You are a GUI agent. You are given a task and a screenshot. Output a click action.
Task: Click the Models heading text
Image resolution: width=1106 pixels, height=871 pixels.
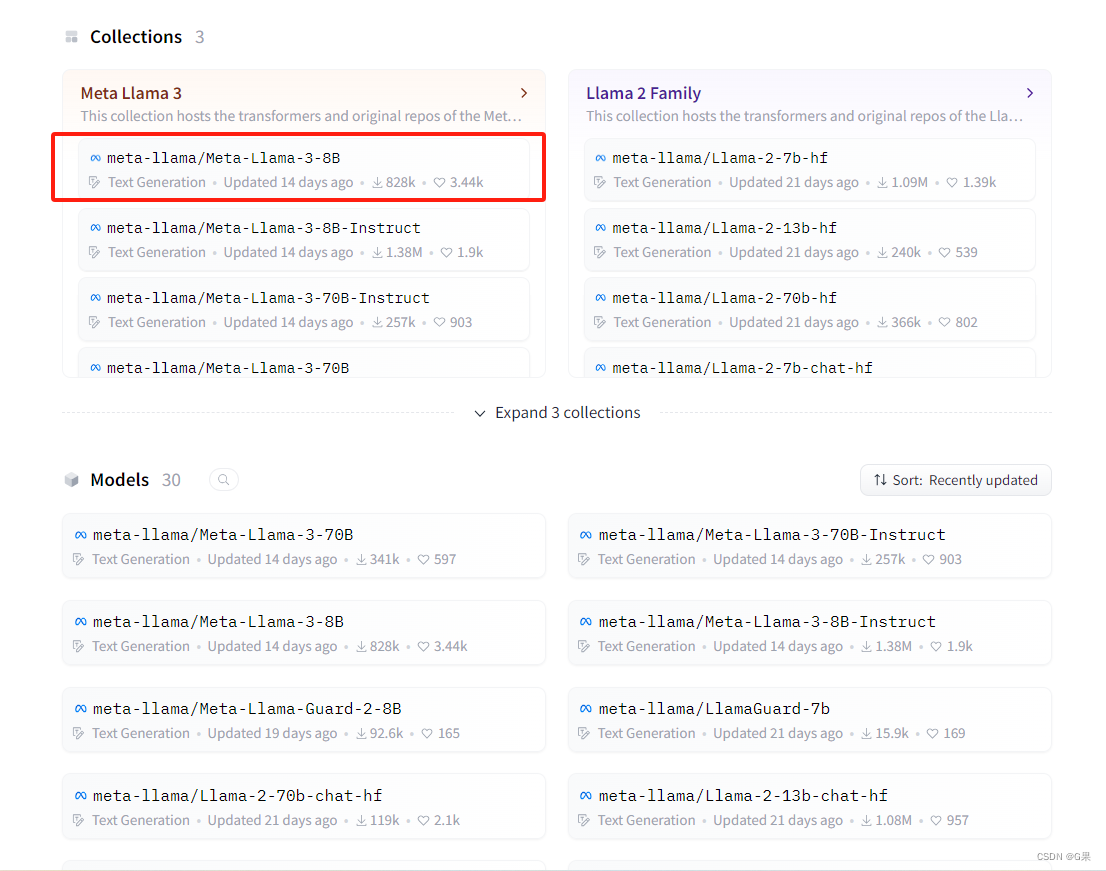120,480
